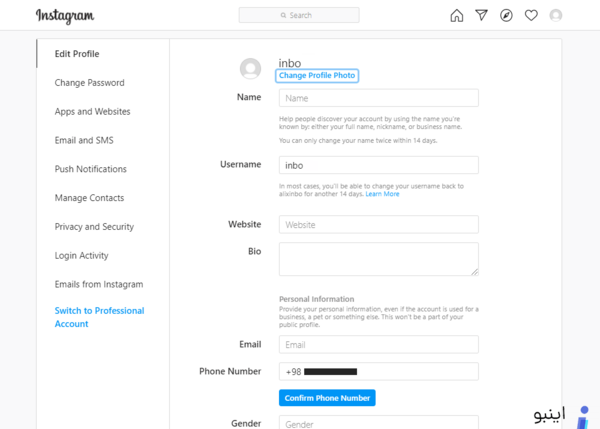600x429 pixels.
Task: Open profile avatar in top bar
Action: (556, 15)
